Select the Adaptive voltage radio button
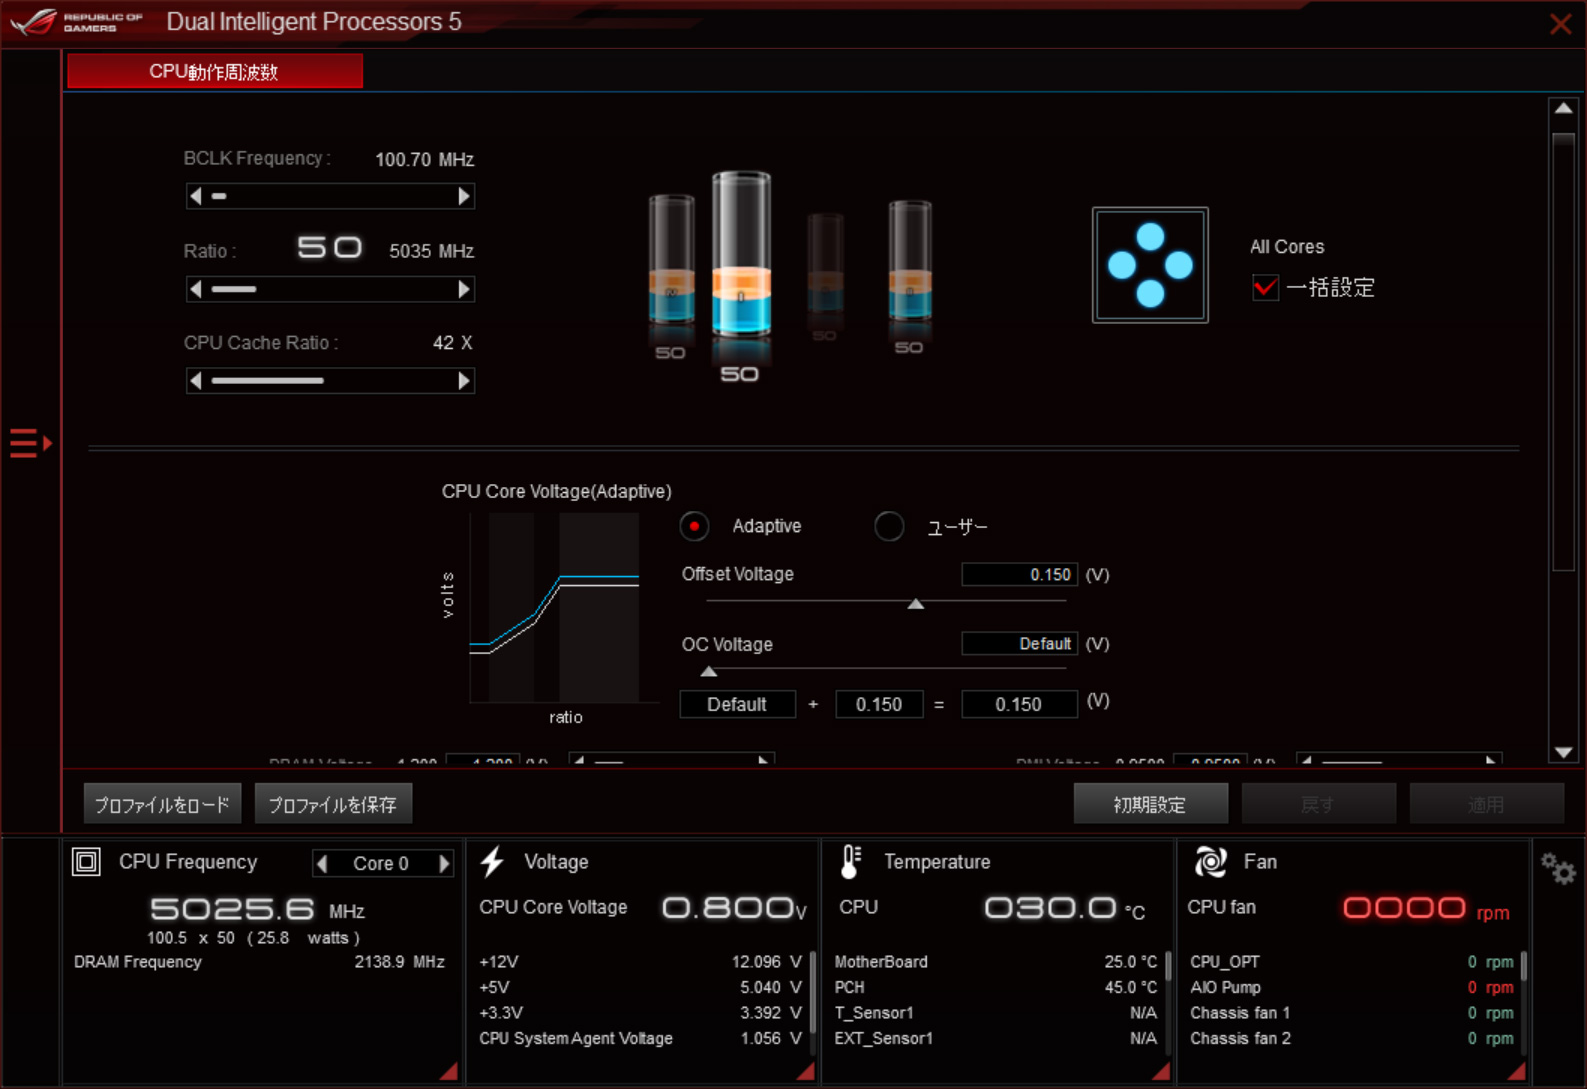 click(694, 526)
